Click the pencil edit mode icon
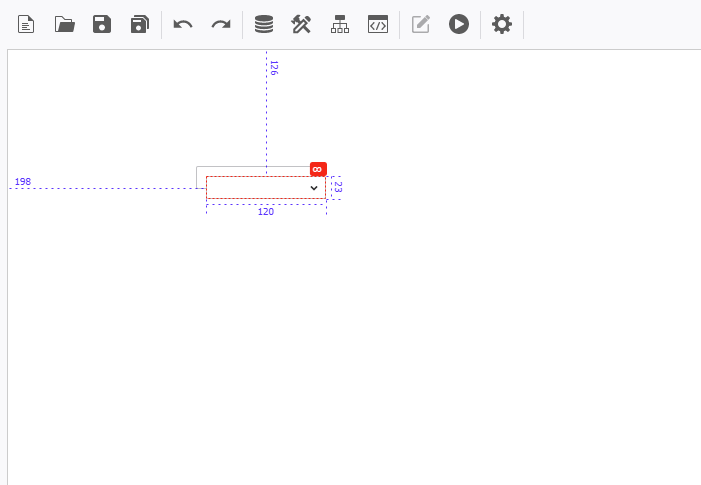Viewport: 701px width, 485px height. (x=421, y=24)
